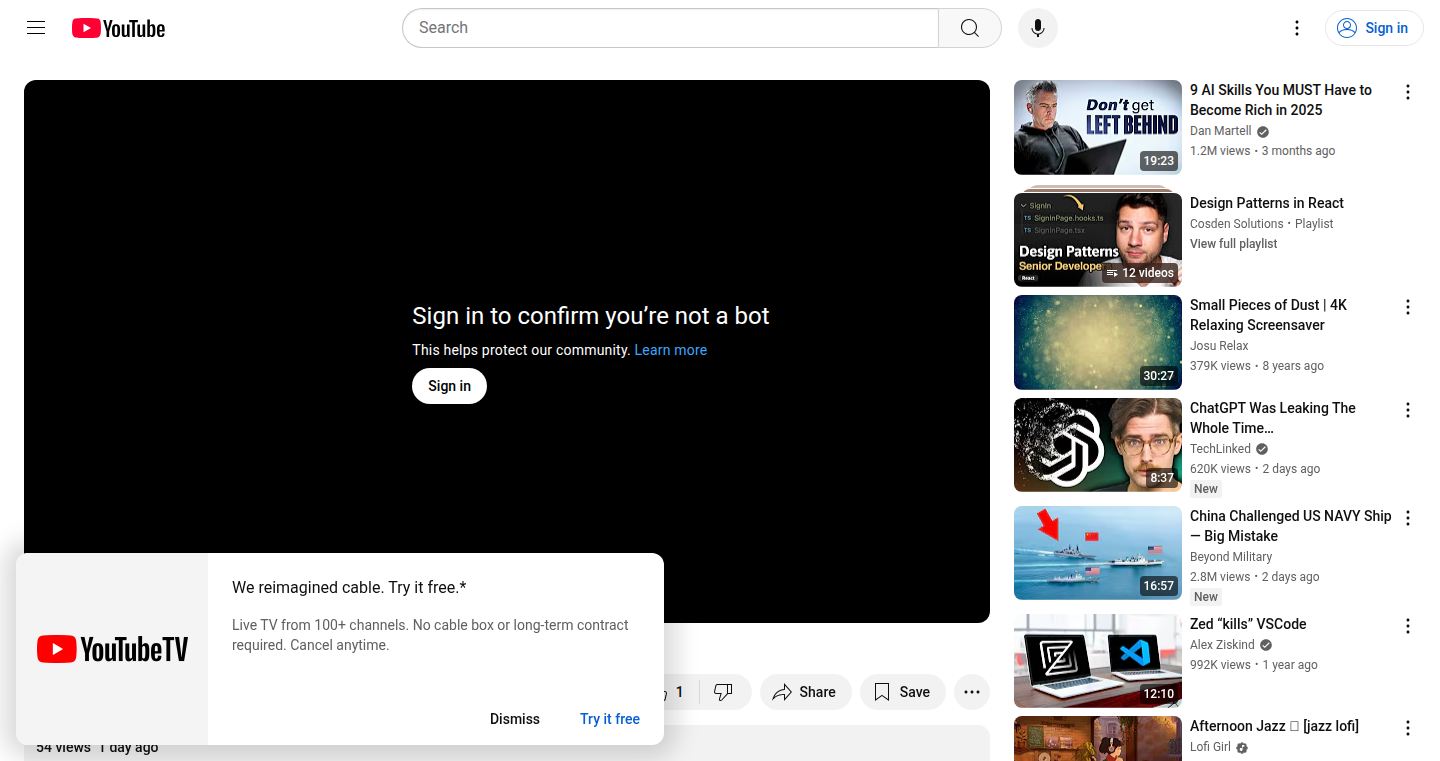Click channel name Josu Relax

1219,346
